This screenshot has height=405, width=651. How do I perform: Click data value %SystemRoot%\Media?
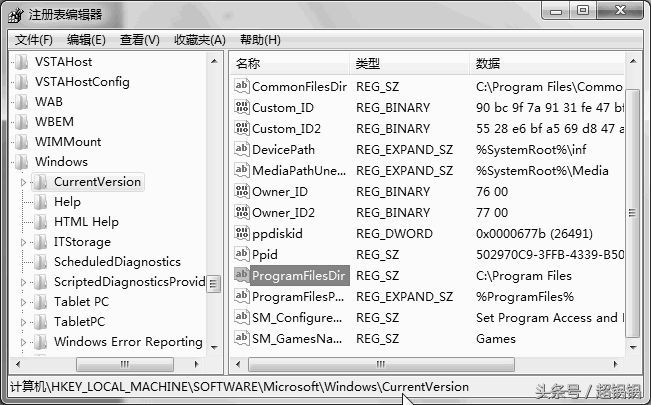[542, 170]
